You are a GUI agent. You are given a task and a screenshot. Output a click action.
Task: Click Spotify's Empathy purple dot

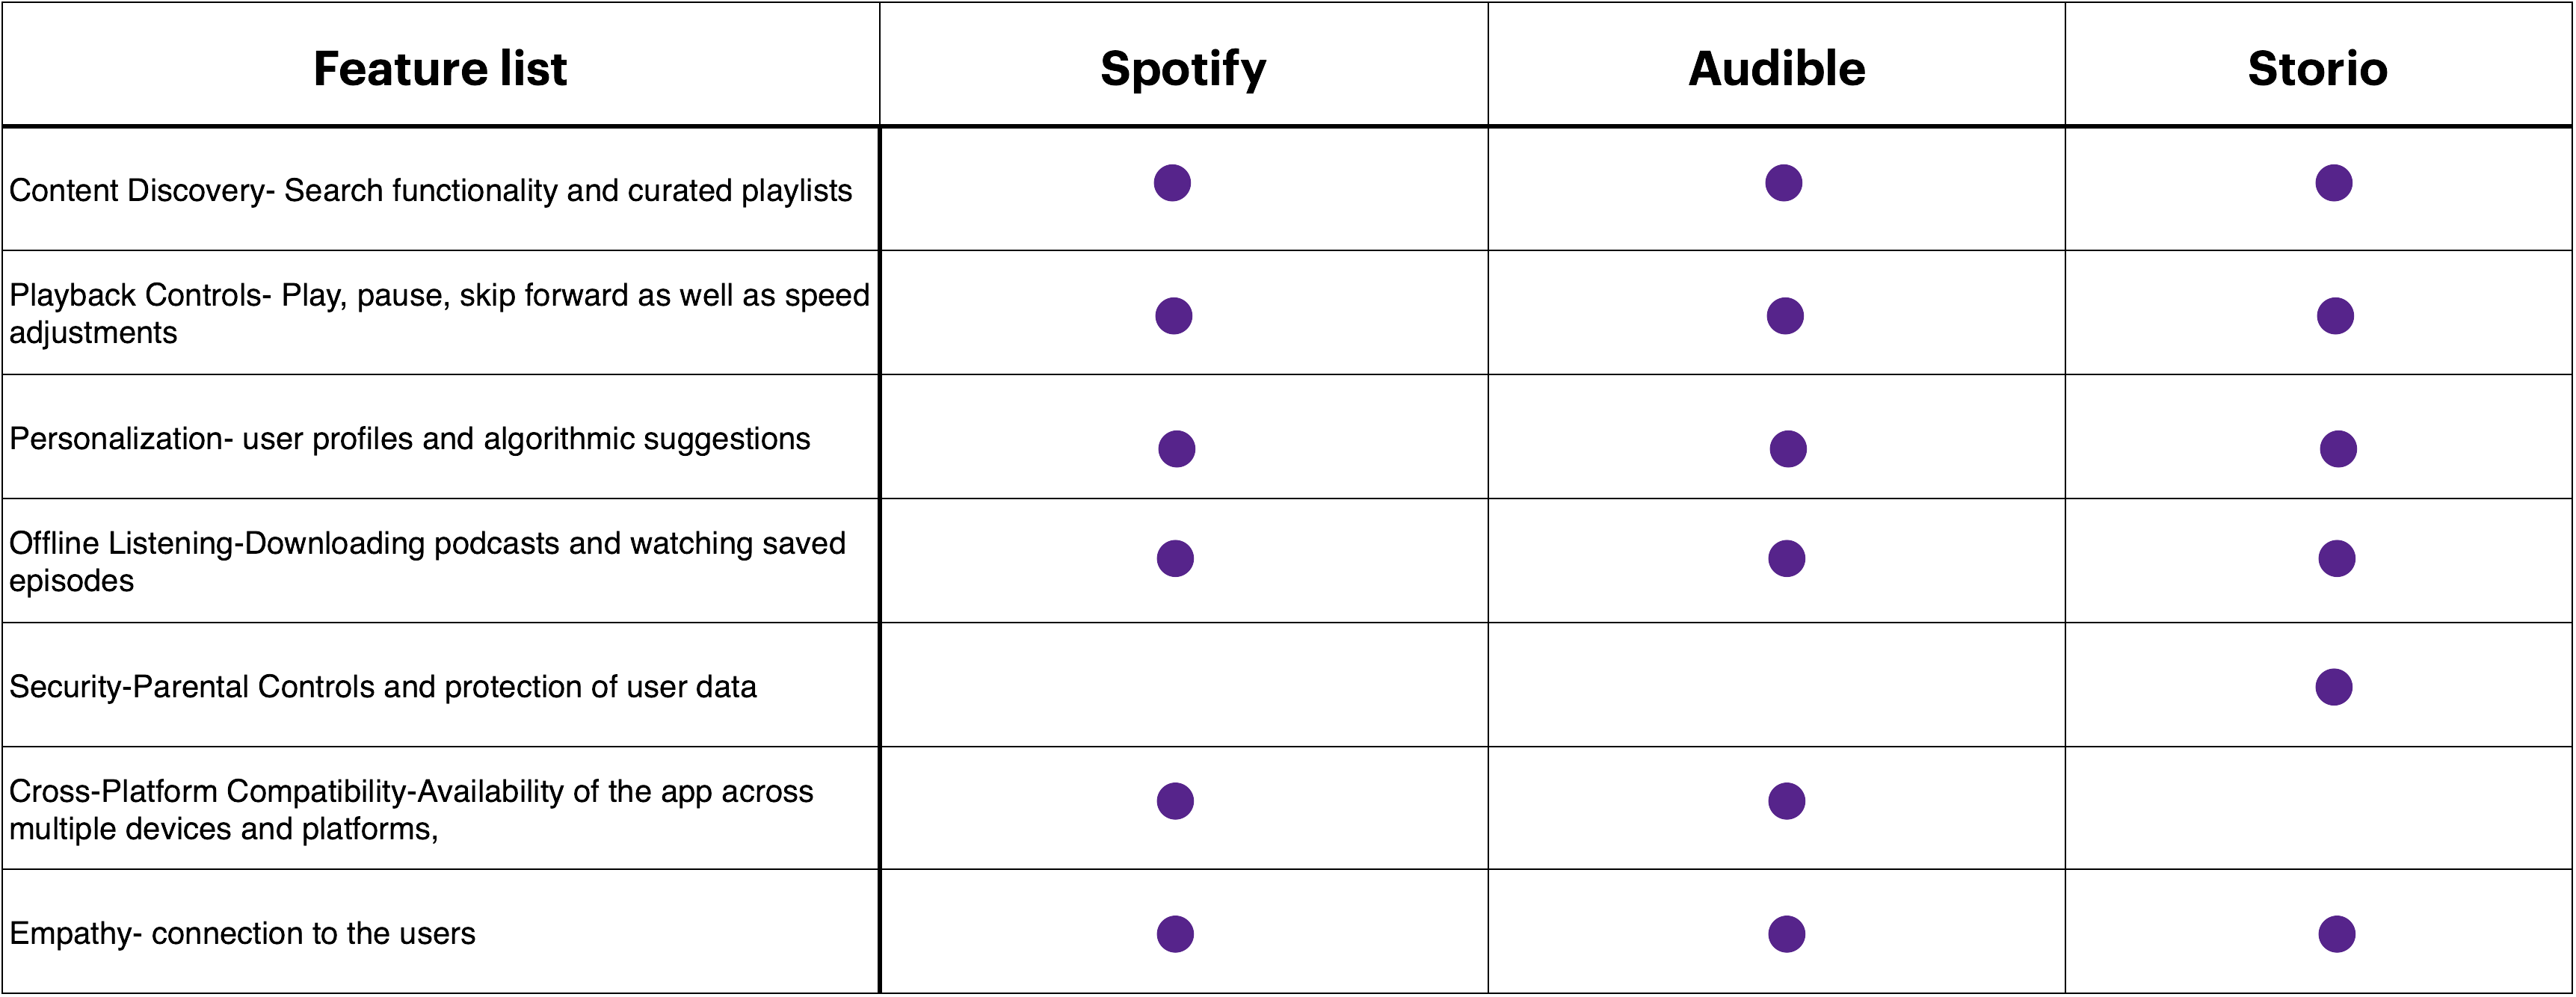tap(1175, 934)
